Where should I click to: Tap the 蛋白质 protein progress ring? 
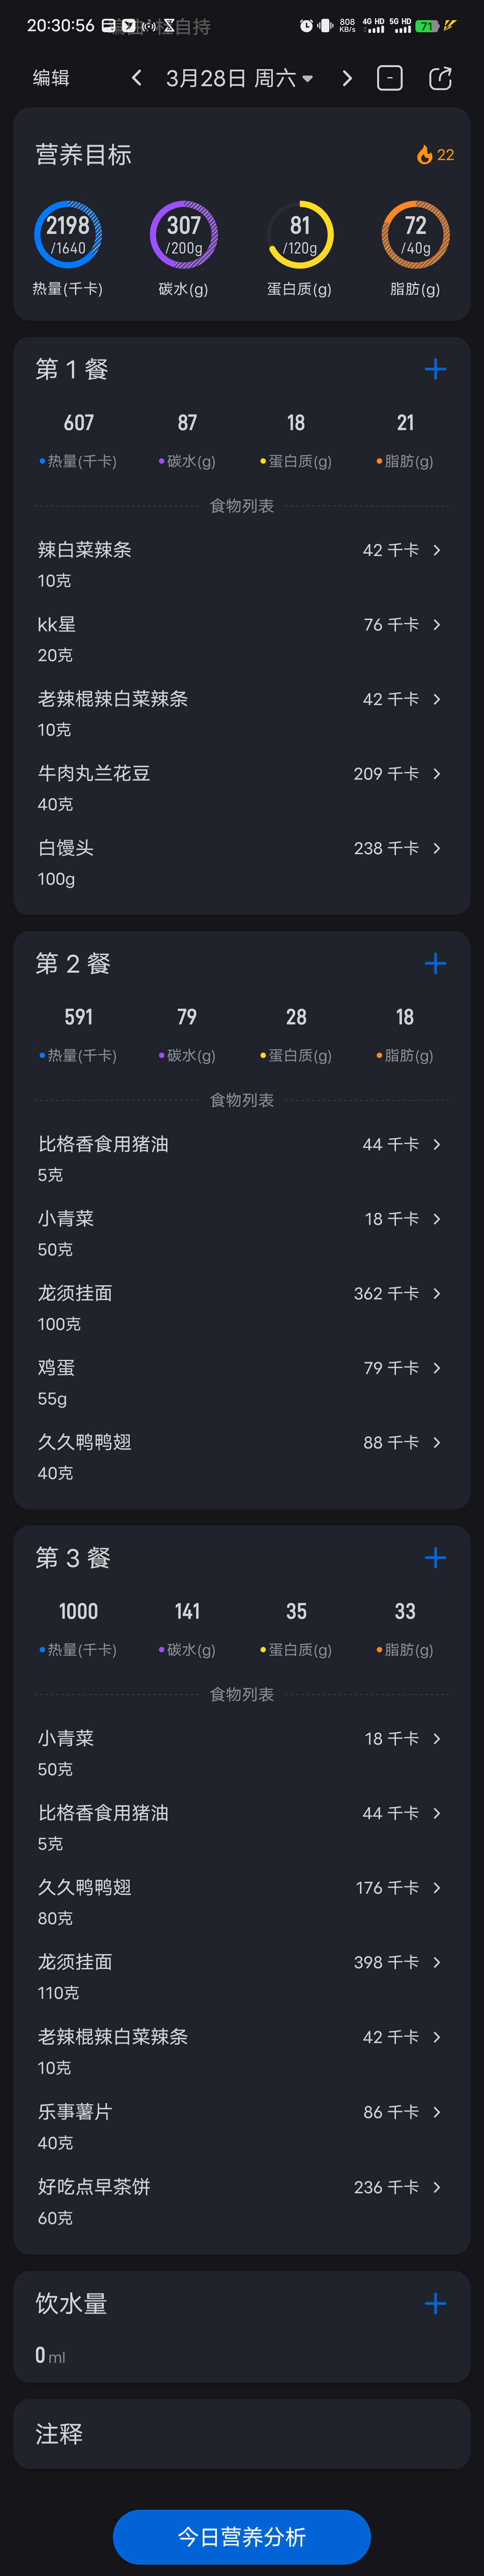[x=300, y=235]
